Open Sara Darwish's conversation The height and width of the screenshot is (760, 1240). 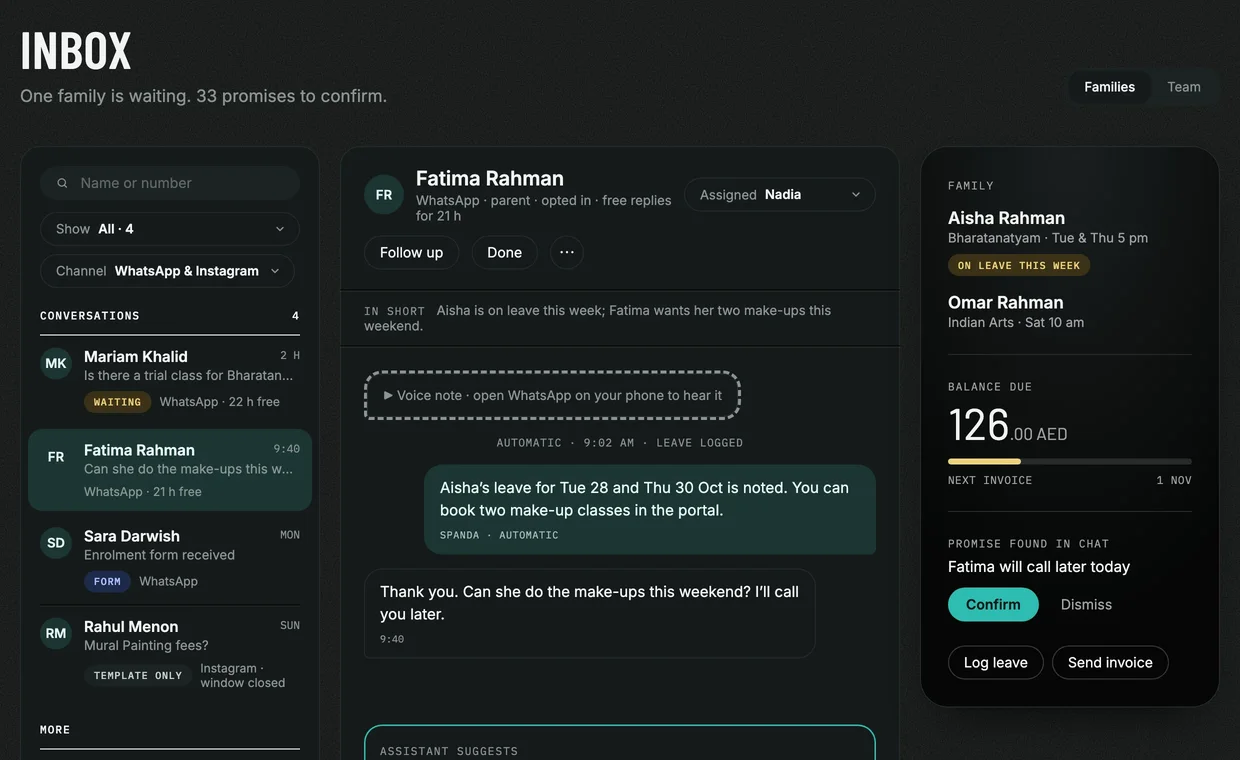tap(170, 558)
